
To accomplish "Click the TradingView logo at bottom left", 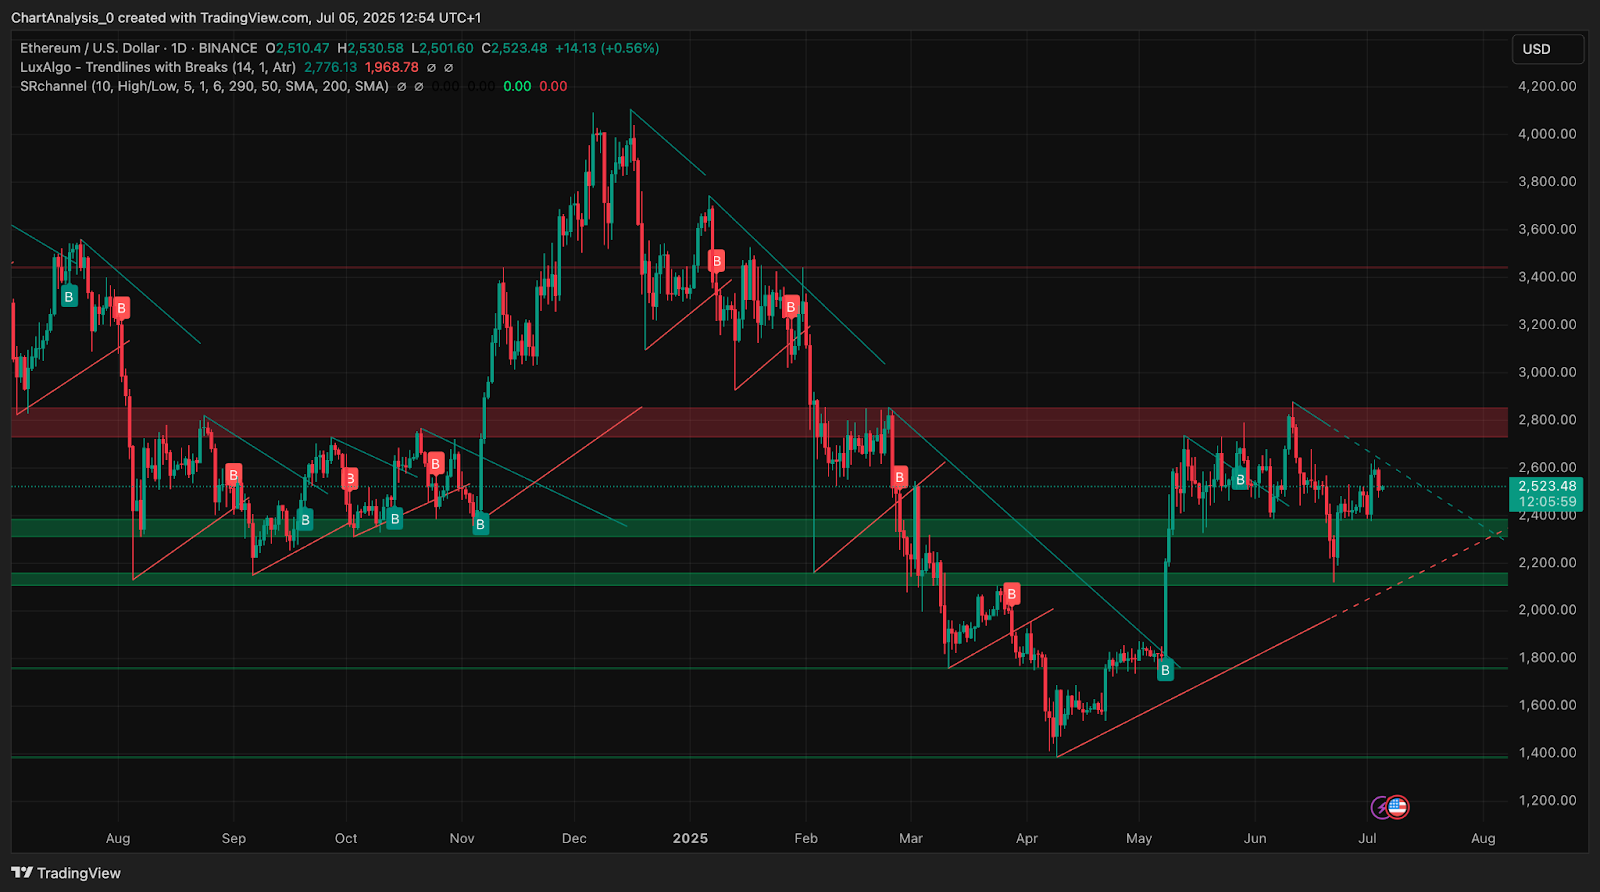I will click(x=66, y=873).
